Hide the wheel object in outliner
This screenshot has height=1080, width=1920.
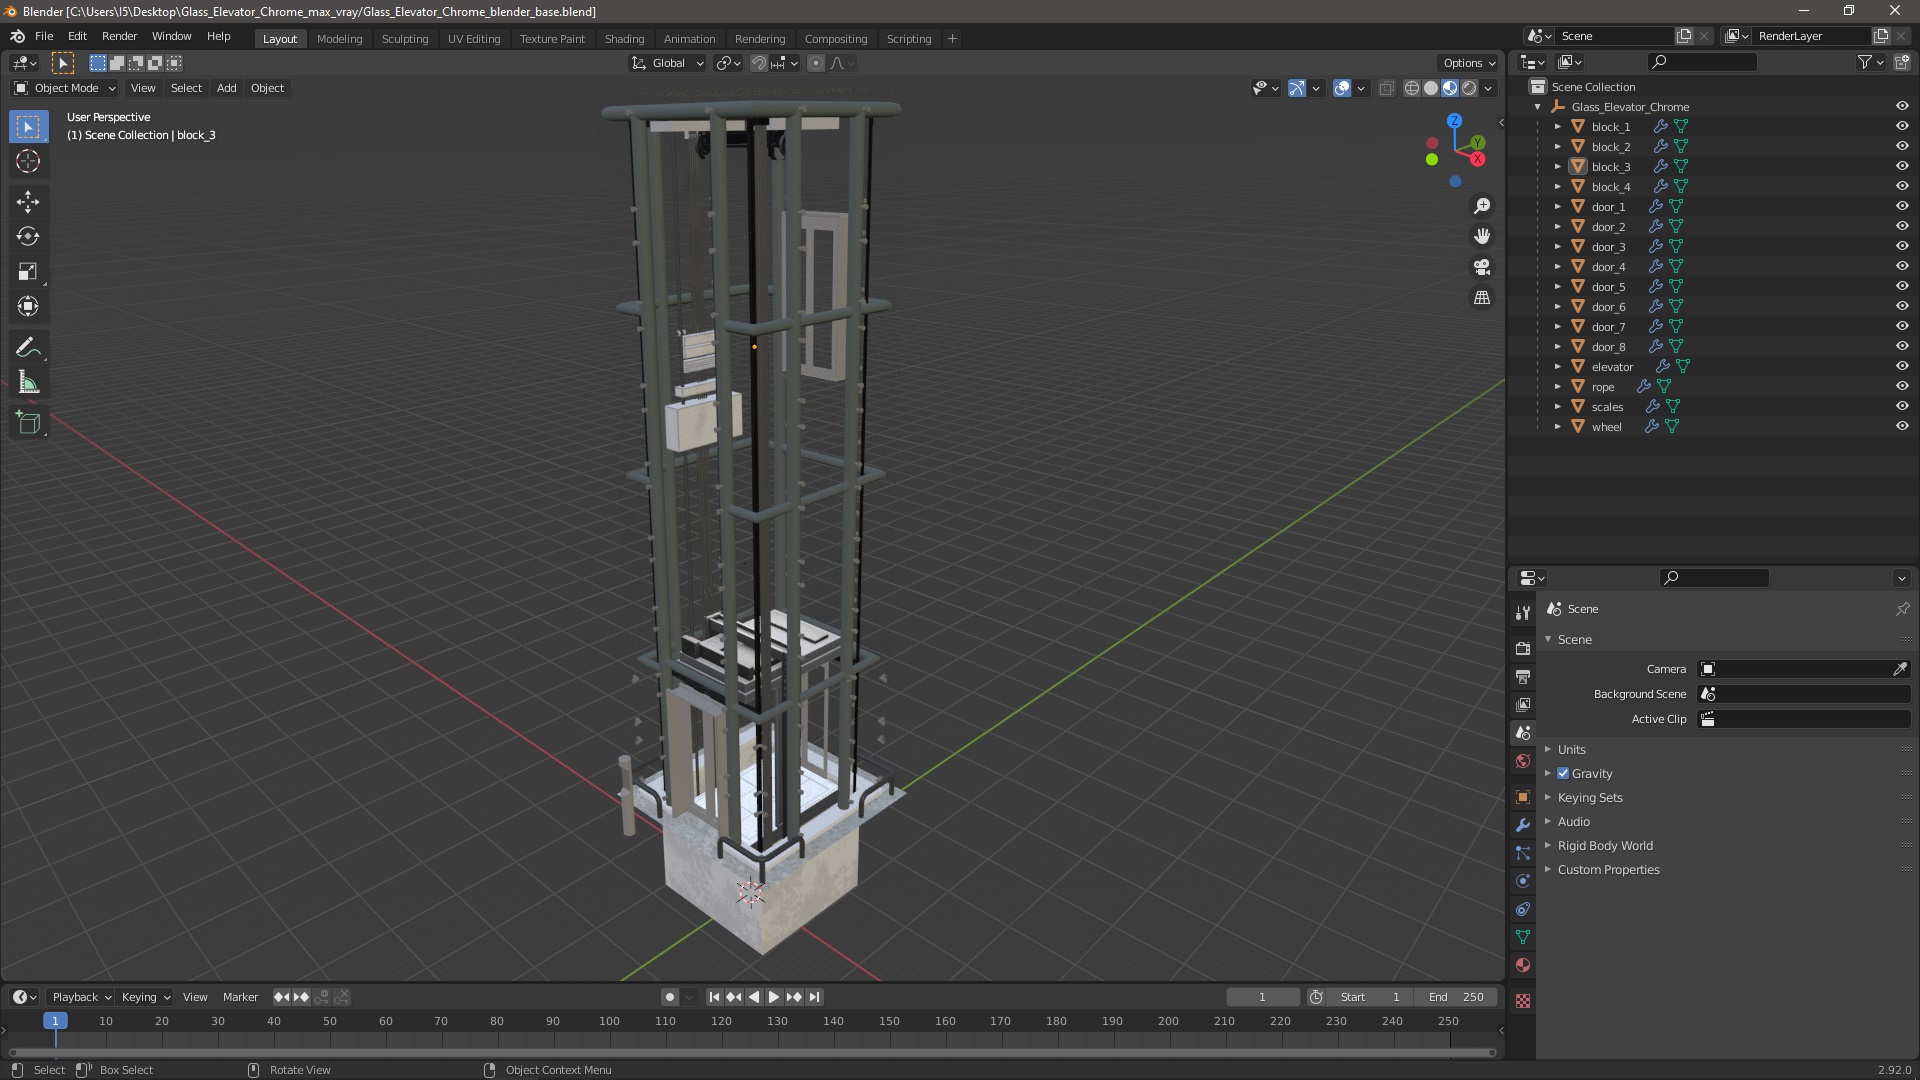[1901, 426]
